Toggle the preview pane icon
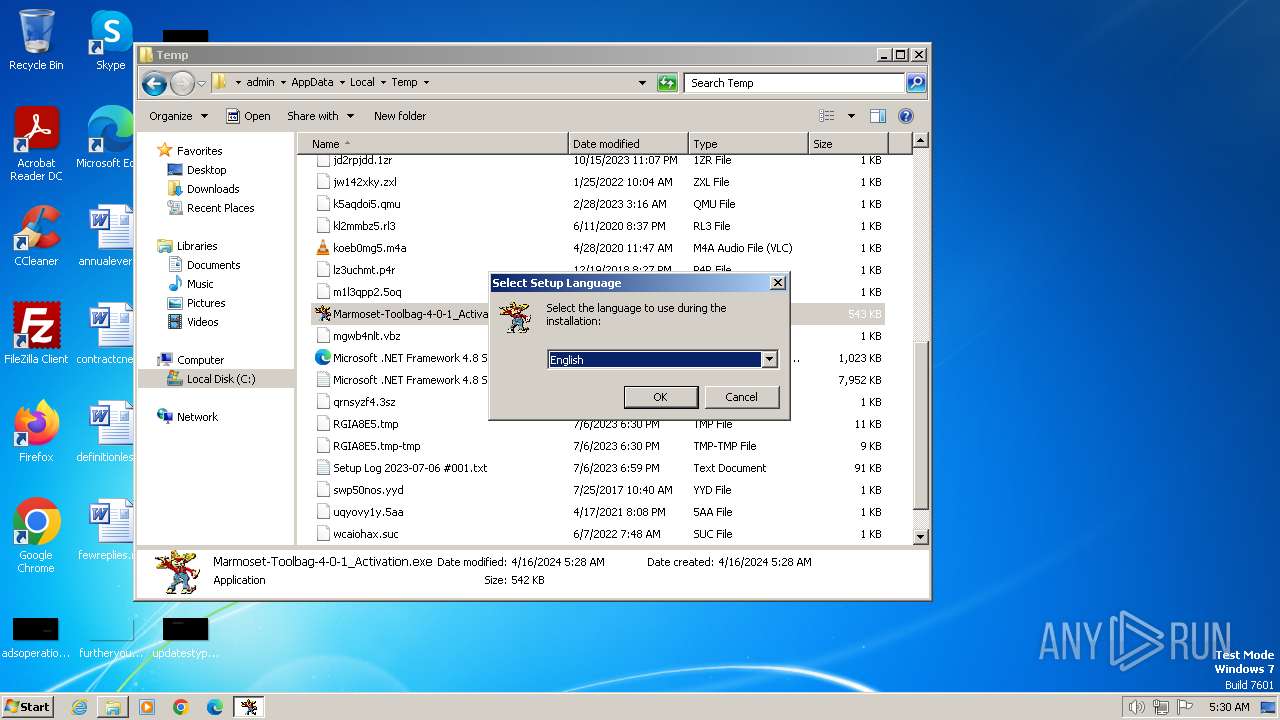This screenshot has width=1280, height=720. point(878,116)
